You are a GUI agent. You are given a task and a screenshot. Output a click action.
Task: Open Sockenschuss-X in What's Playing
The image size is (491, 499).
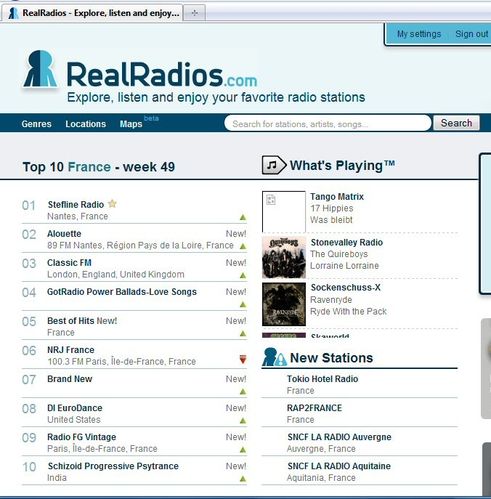[345, 287]
